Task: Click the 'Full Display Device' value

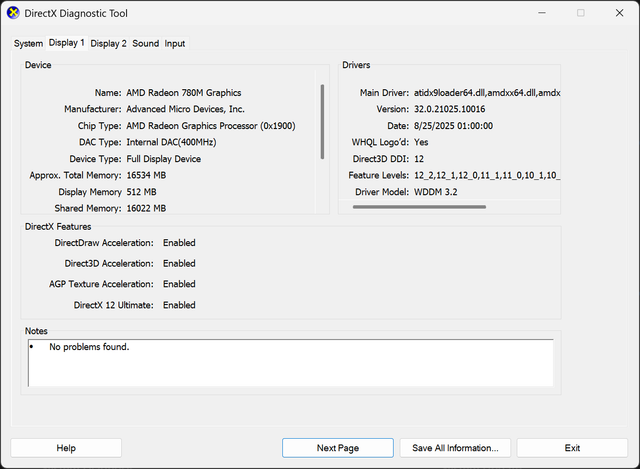Action: (x=163, y=159)
